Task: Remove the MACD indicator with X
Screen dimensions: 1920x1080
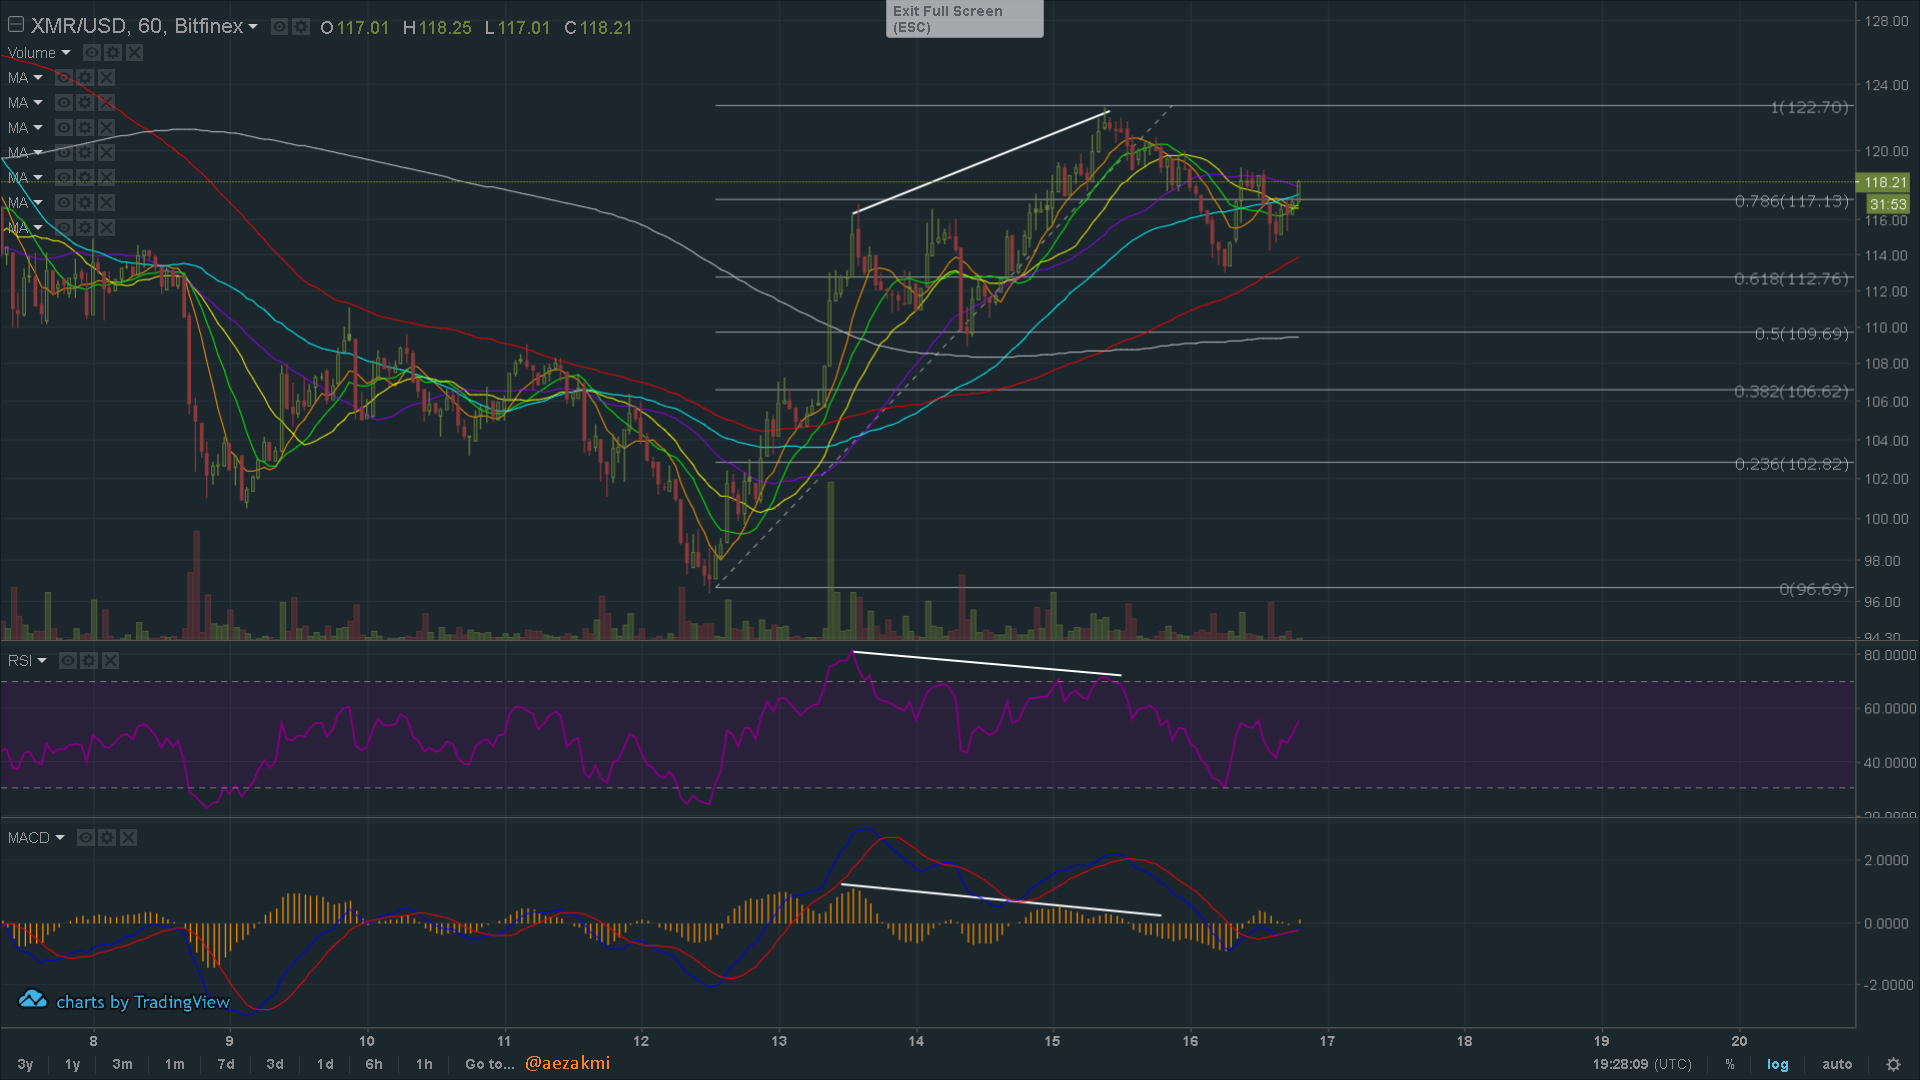Action: click(128, 838)
